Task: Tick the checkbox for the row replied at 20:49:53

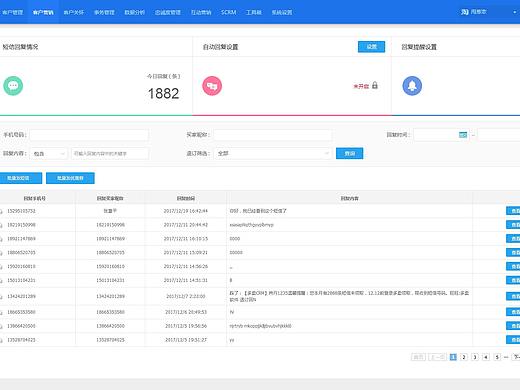Action: coord(1,312)
